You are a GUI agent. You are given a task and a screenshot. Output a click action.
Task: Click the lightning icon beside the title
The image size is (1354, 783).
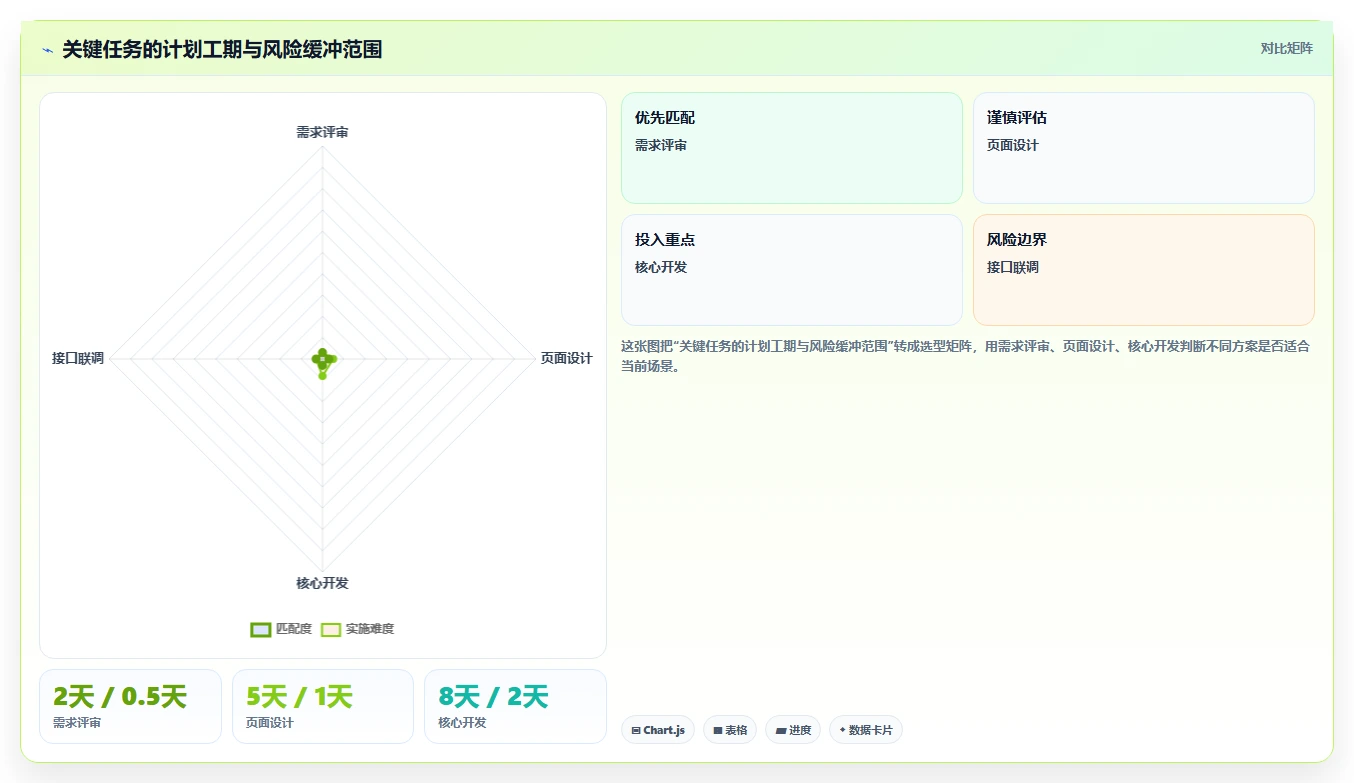(x=48, y=50)
